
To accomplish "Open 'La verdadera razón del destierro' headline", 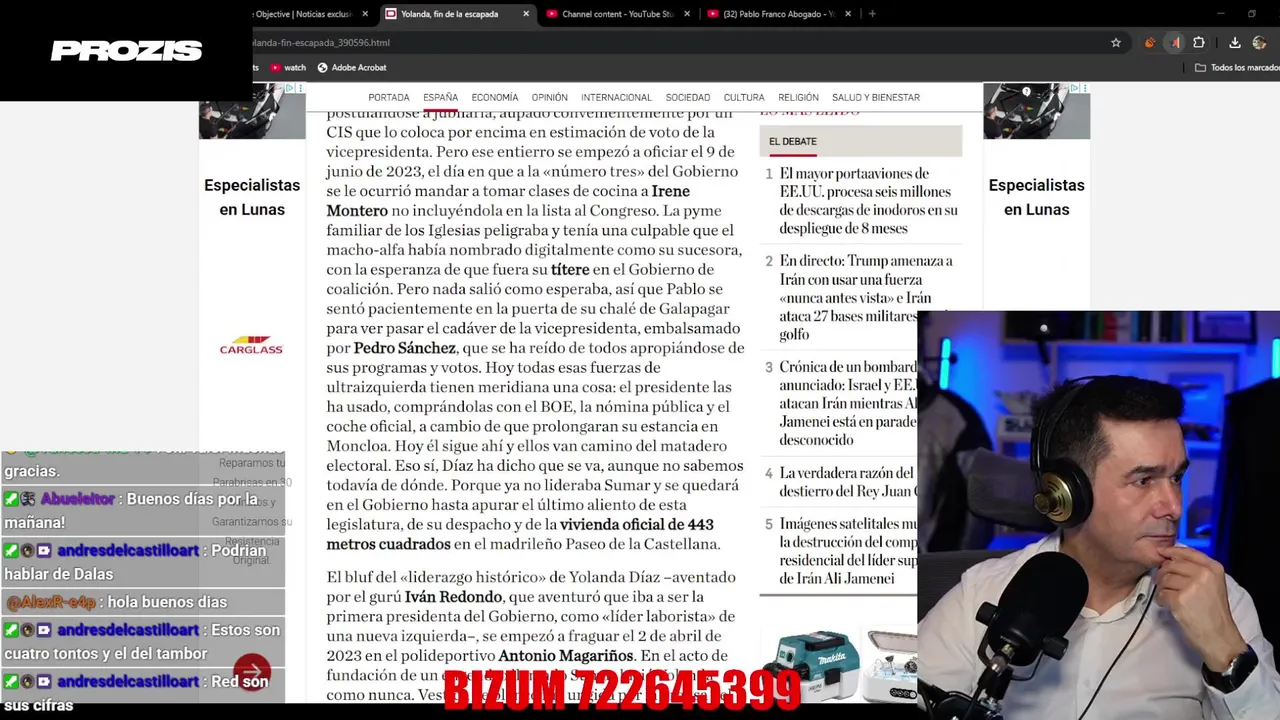I will [846, 482].
